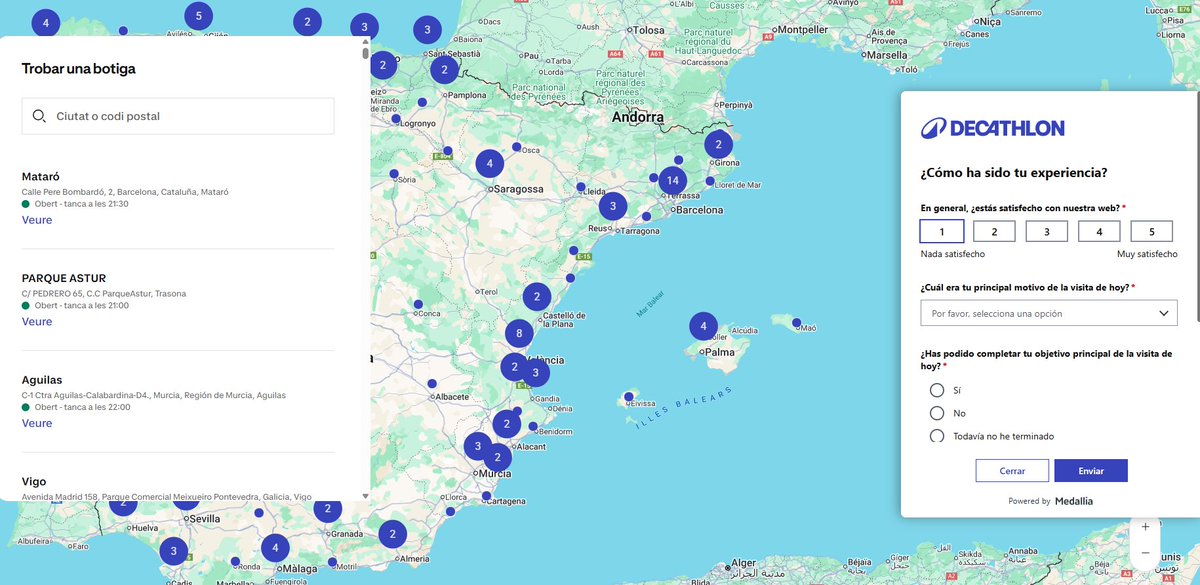Select the 'No' radio option

click(x=937, y=413)
